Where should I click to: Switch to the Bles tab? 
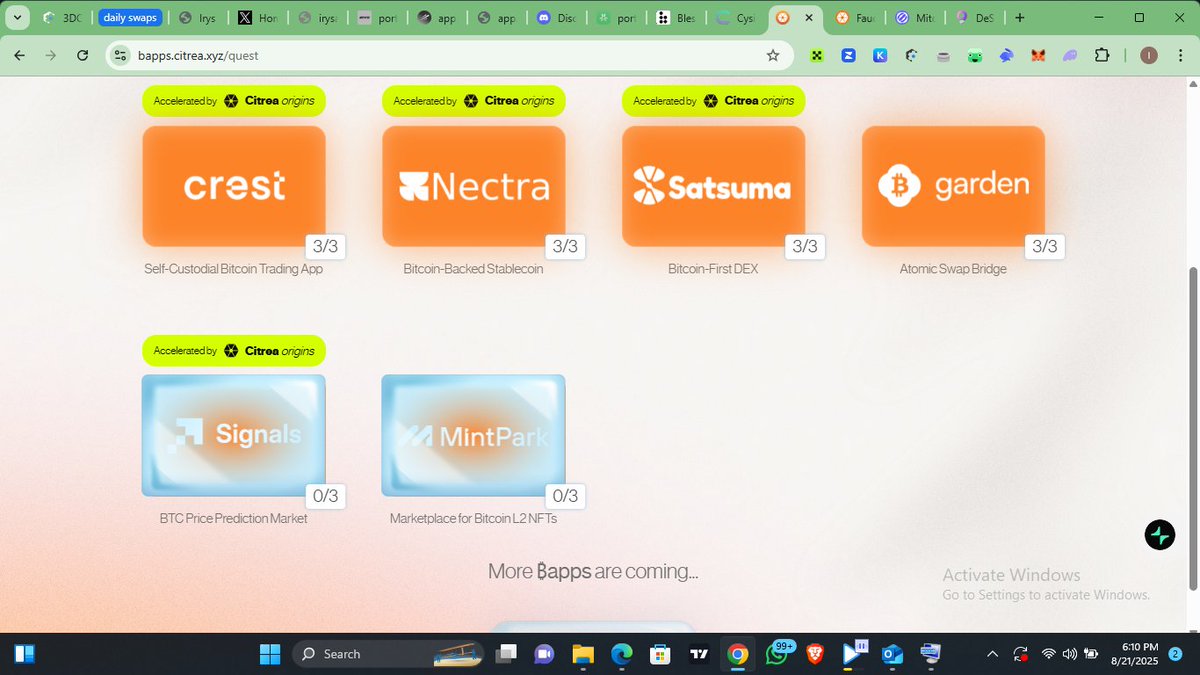675,18
